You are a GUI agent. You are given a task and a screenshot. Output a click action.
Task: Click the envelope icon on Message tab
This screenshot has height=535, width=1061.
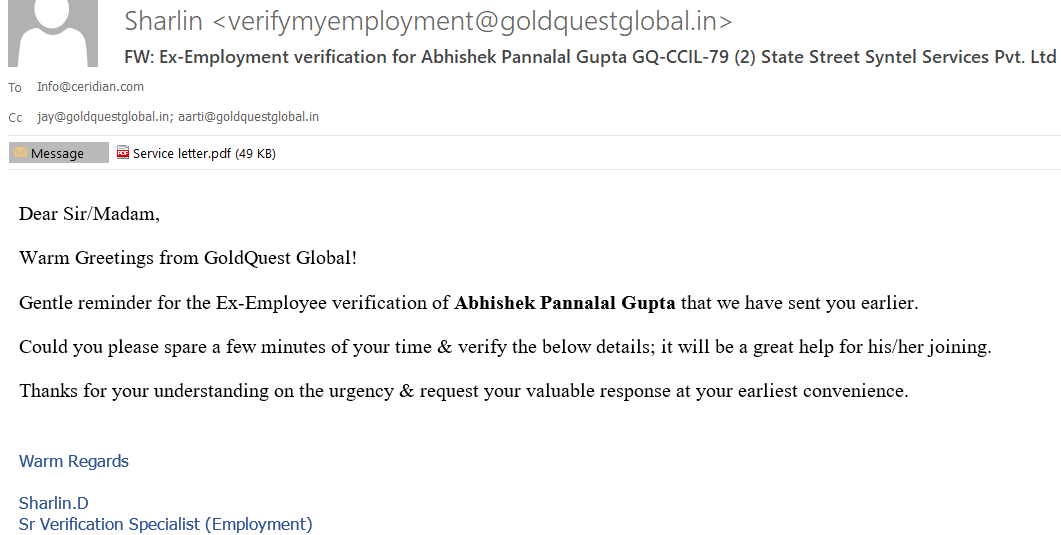pyautogui.click(x=20, y=153)
